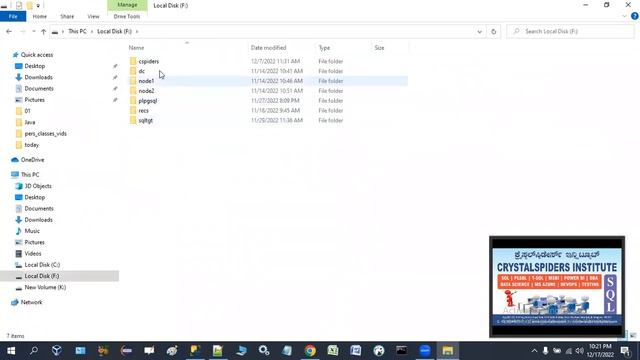Open Excel from the taskbar

point(333,351)
